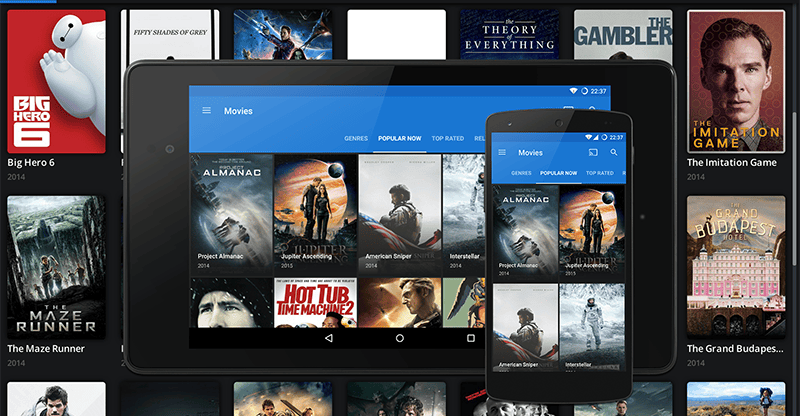Click the page's vertical scrollbar on the right edge
The height and width of the screenshot is (416, 800).
(x=796, y=189)
